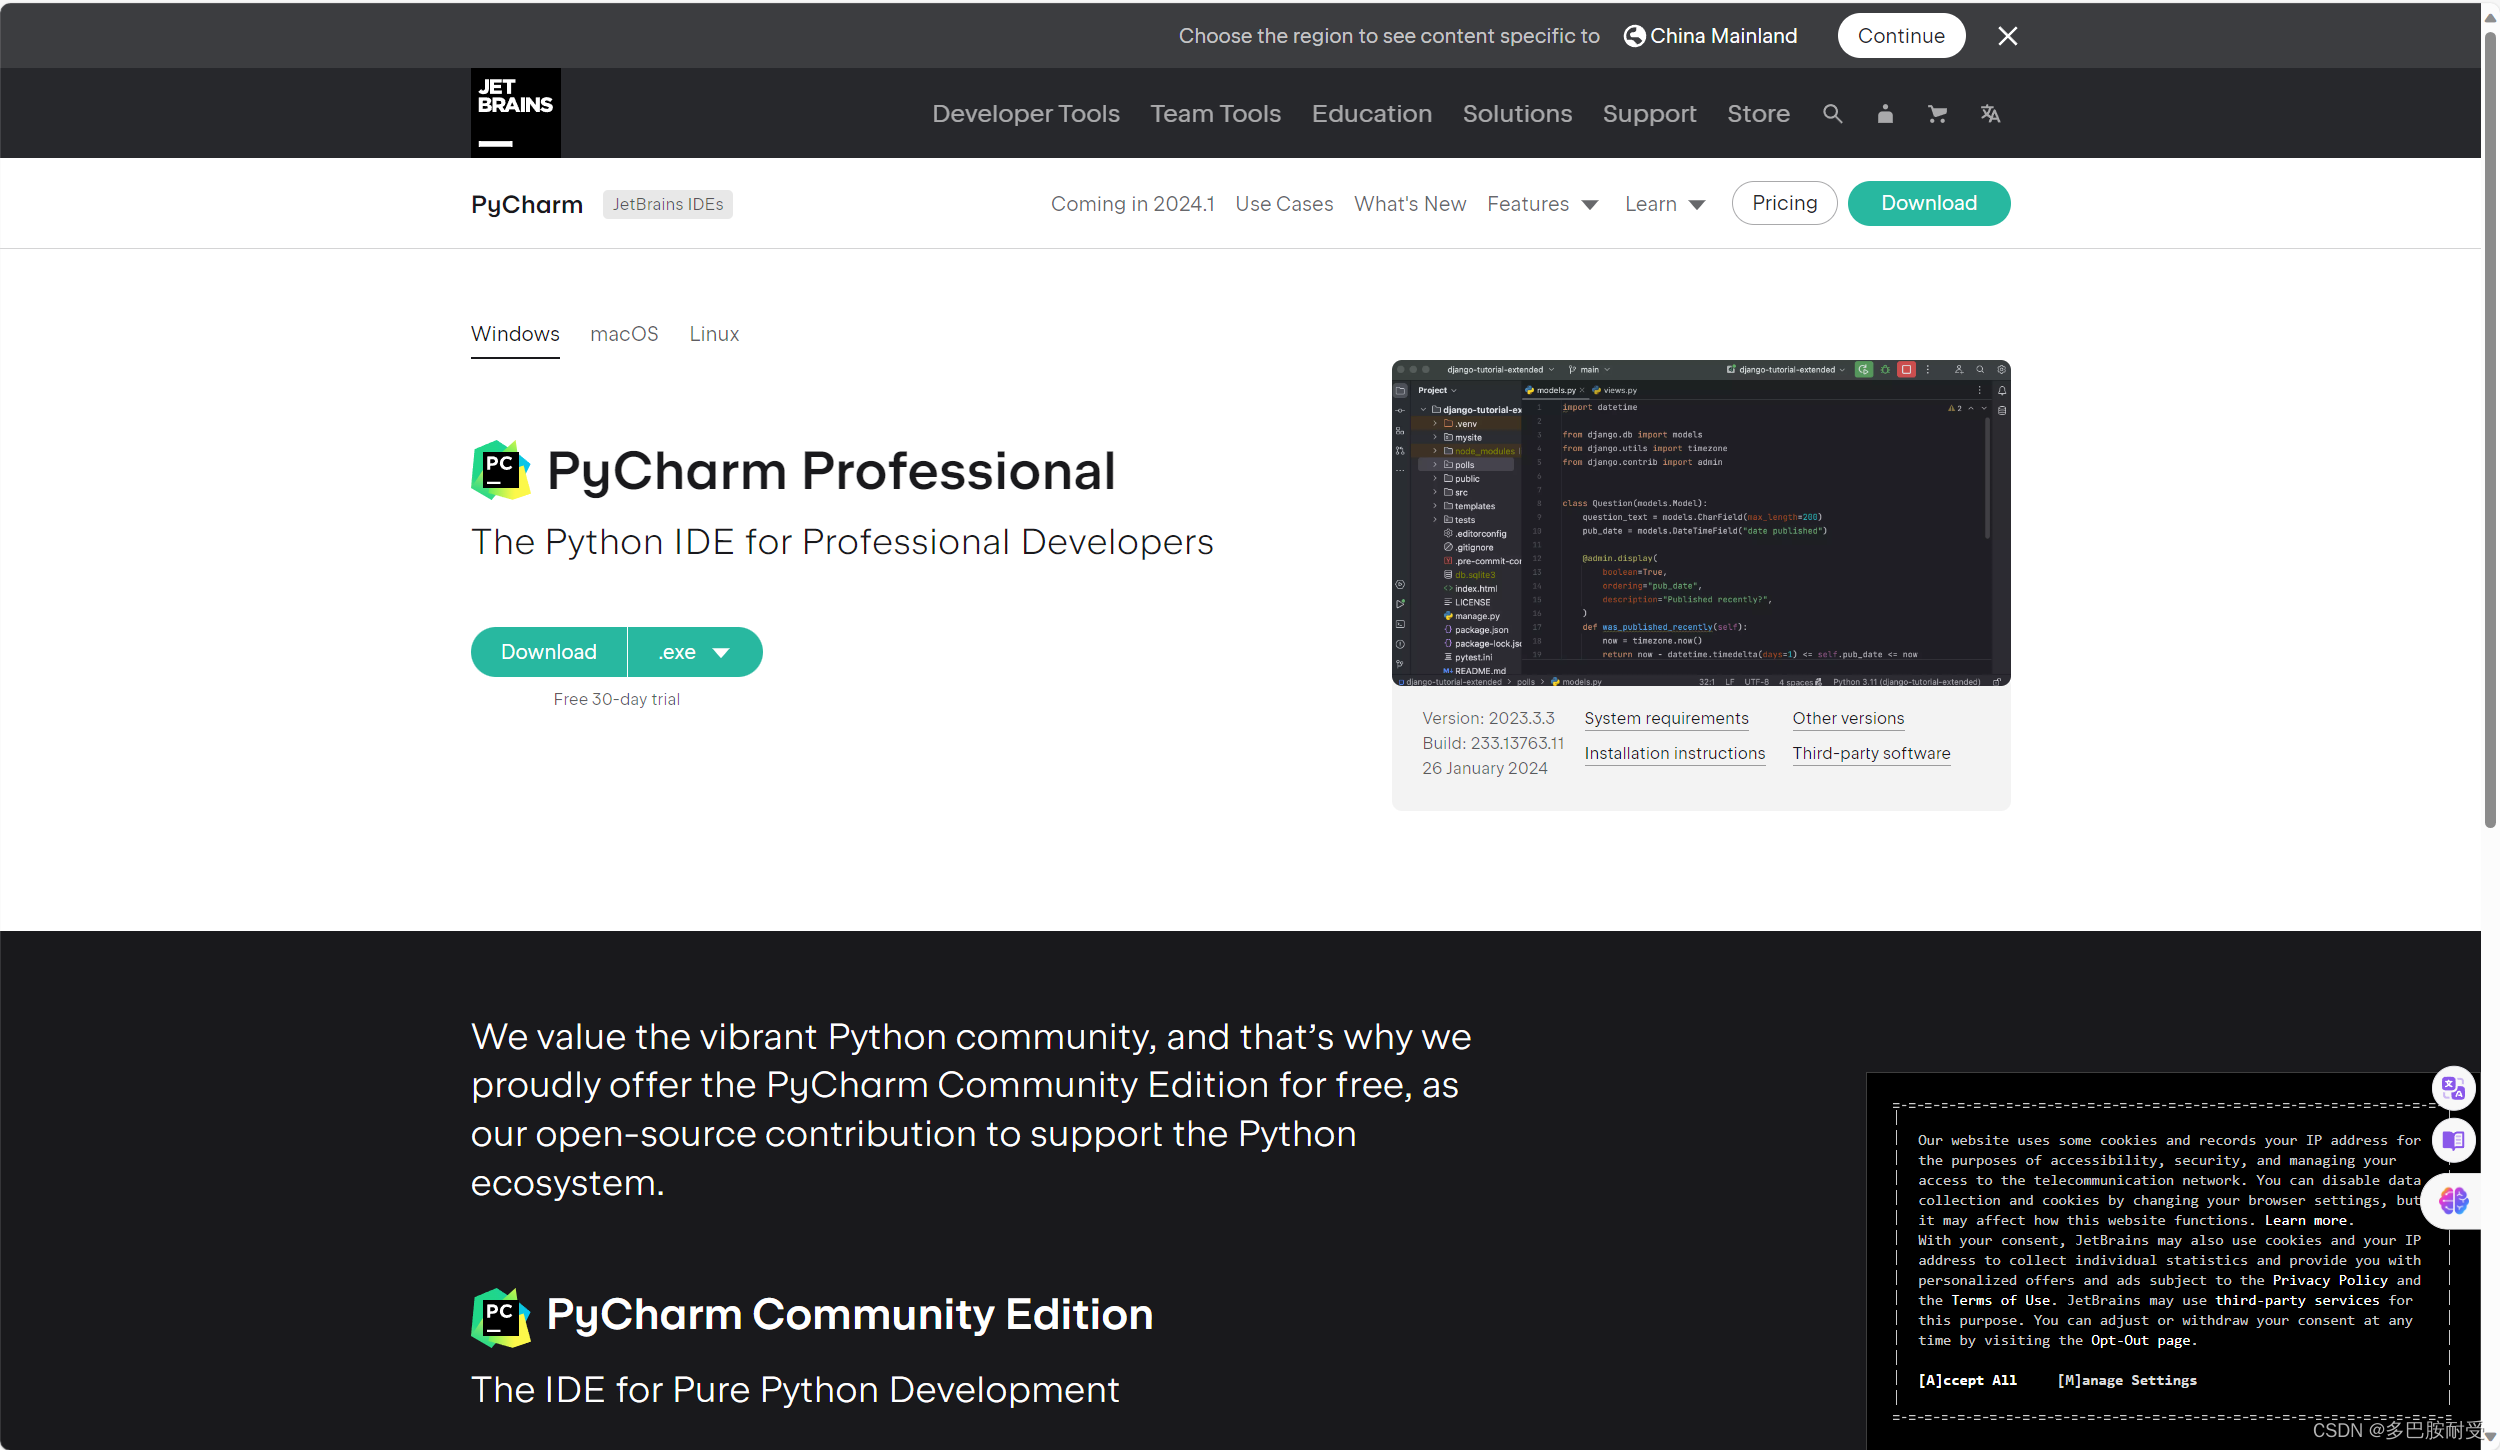
Task: Go to the PyCharm product home link
Action: point(527,204)
